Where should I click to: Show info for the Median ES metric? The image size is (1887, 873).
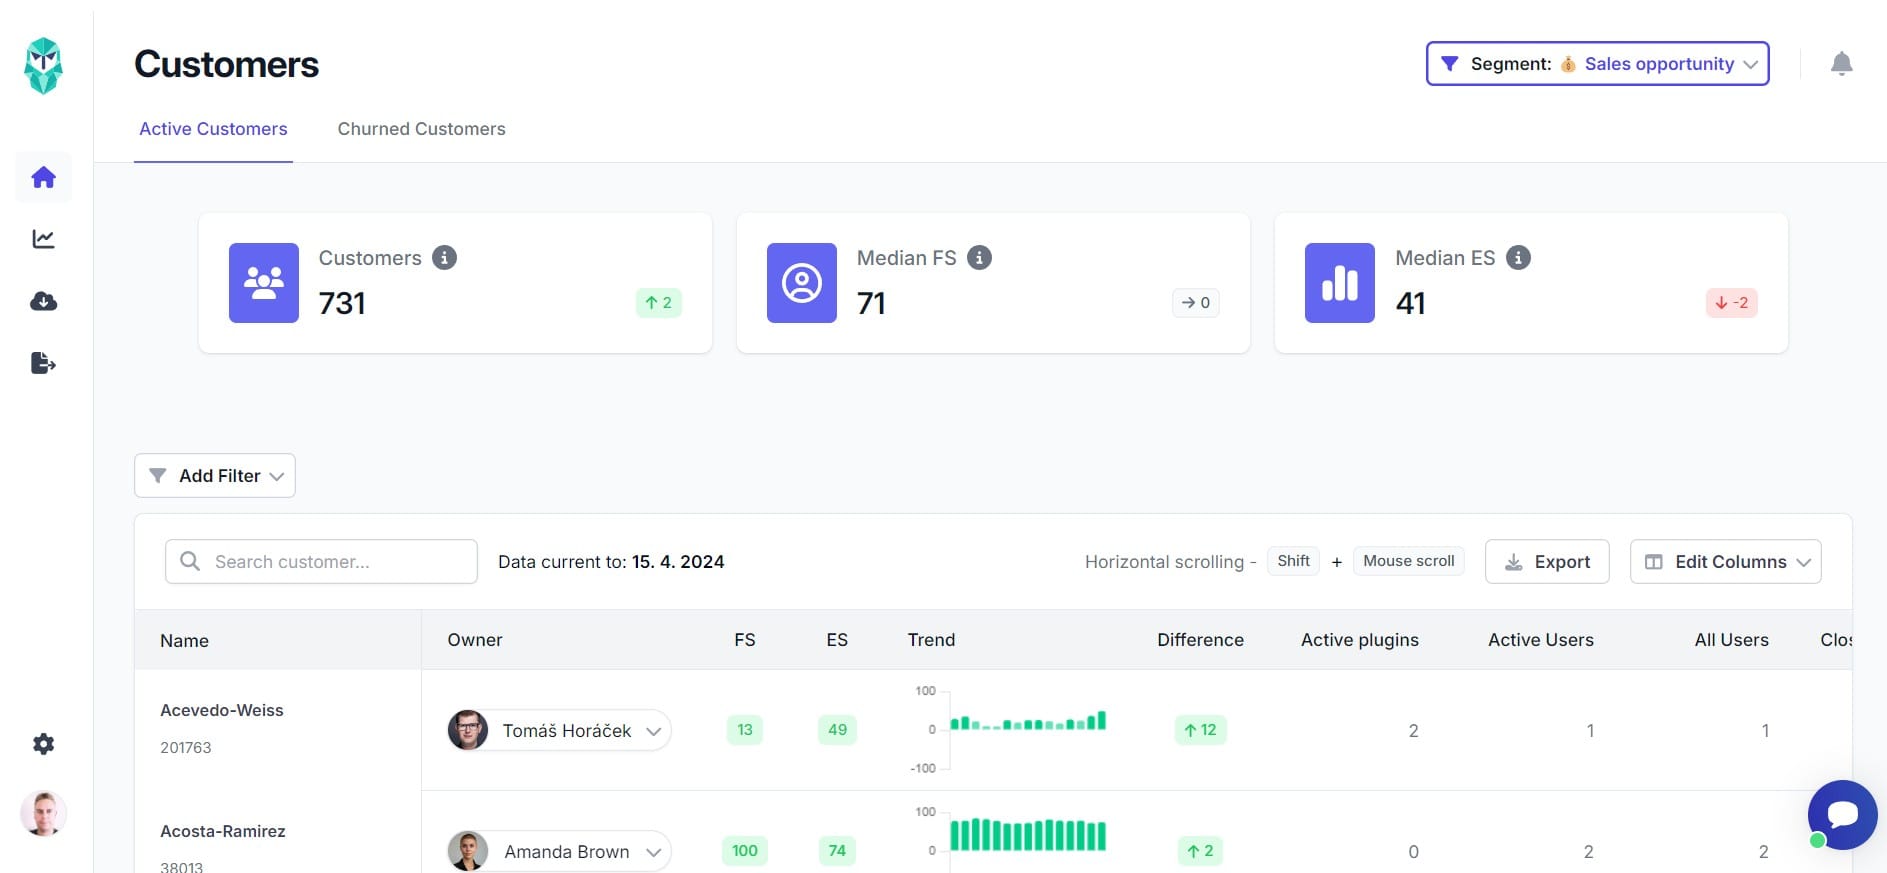point(1518,258)
